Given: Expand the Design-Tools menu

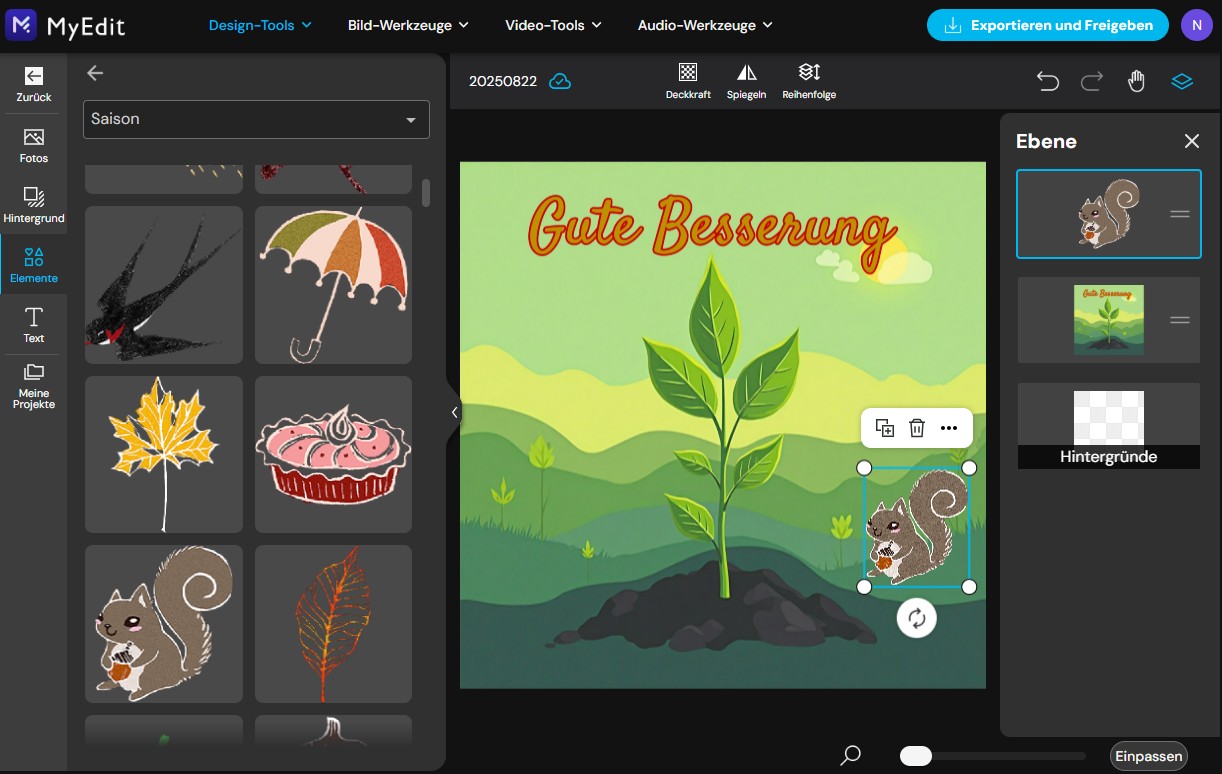Looking at the screenshot, I should [x=260, y=25].
